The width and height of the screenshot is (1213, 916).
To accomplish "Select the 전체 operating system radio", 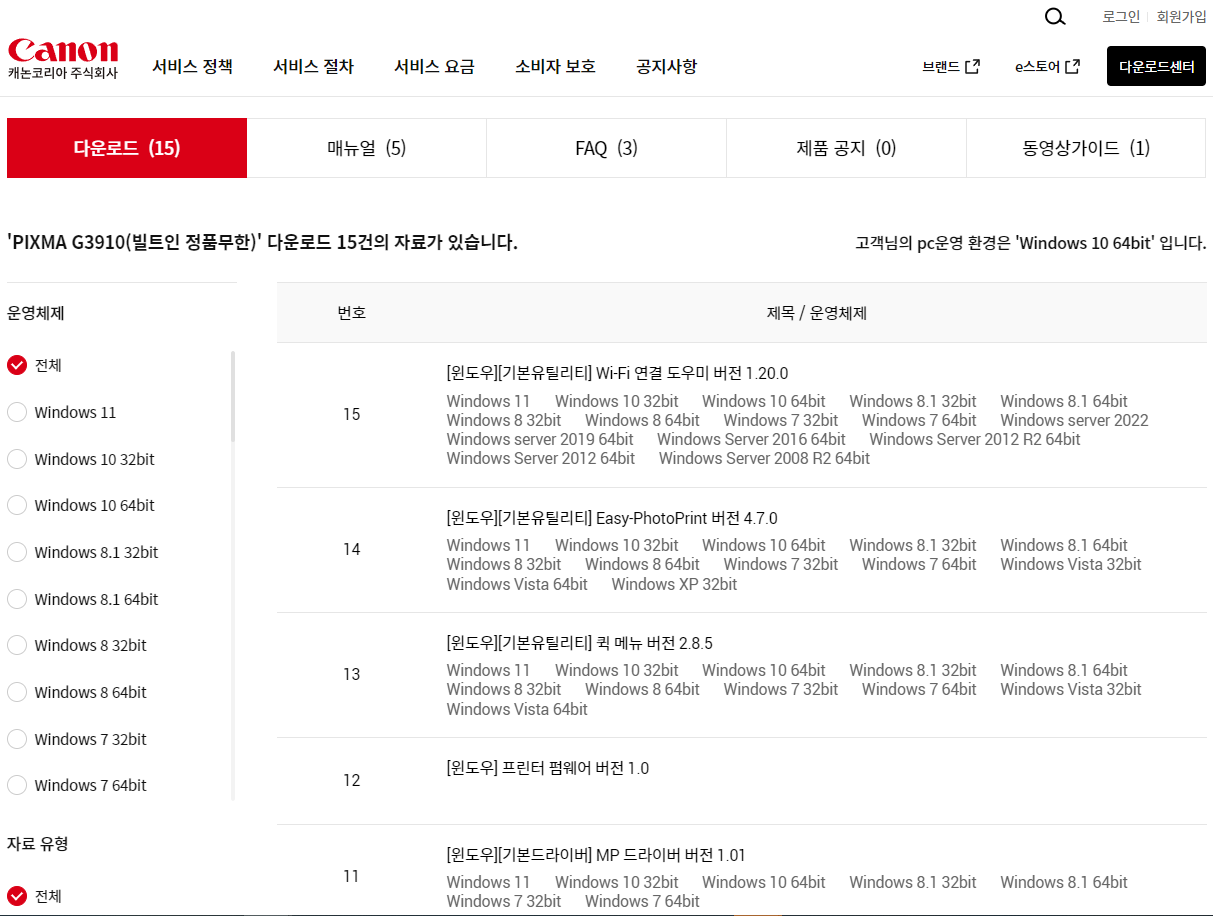I will (x=17, y=365).
